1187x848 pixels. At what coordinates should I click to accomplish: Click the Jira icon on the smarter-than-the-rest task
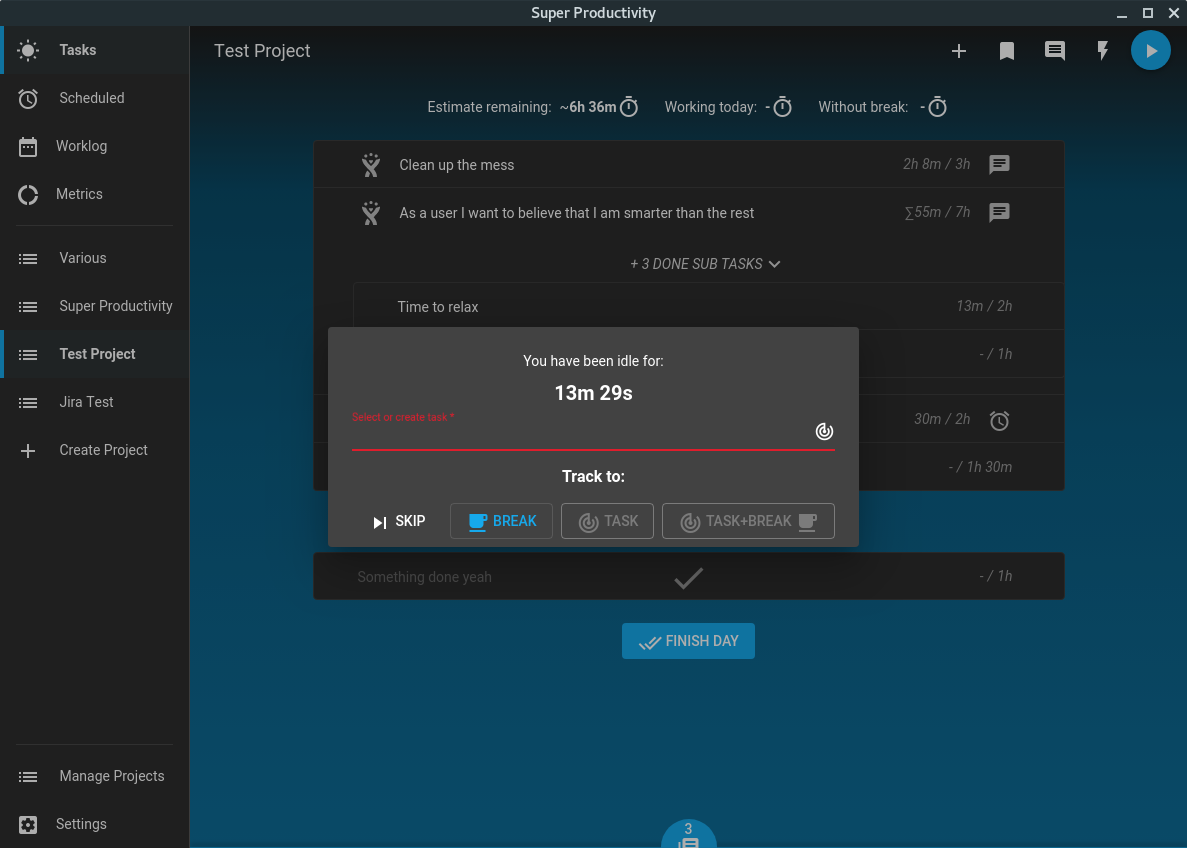371,213
